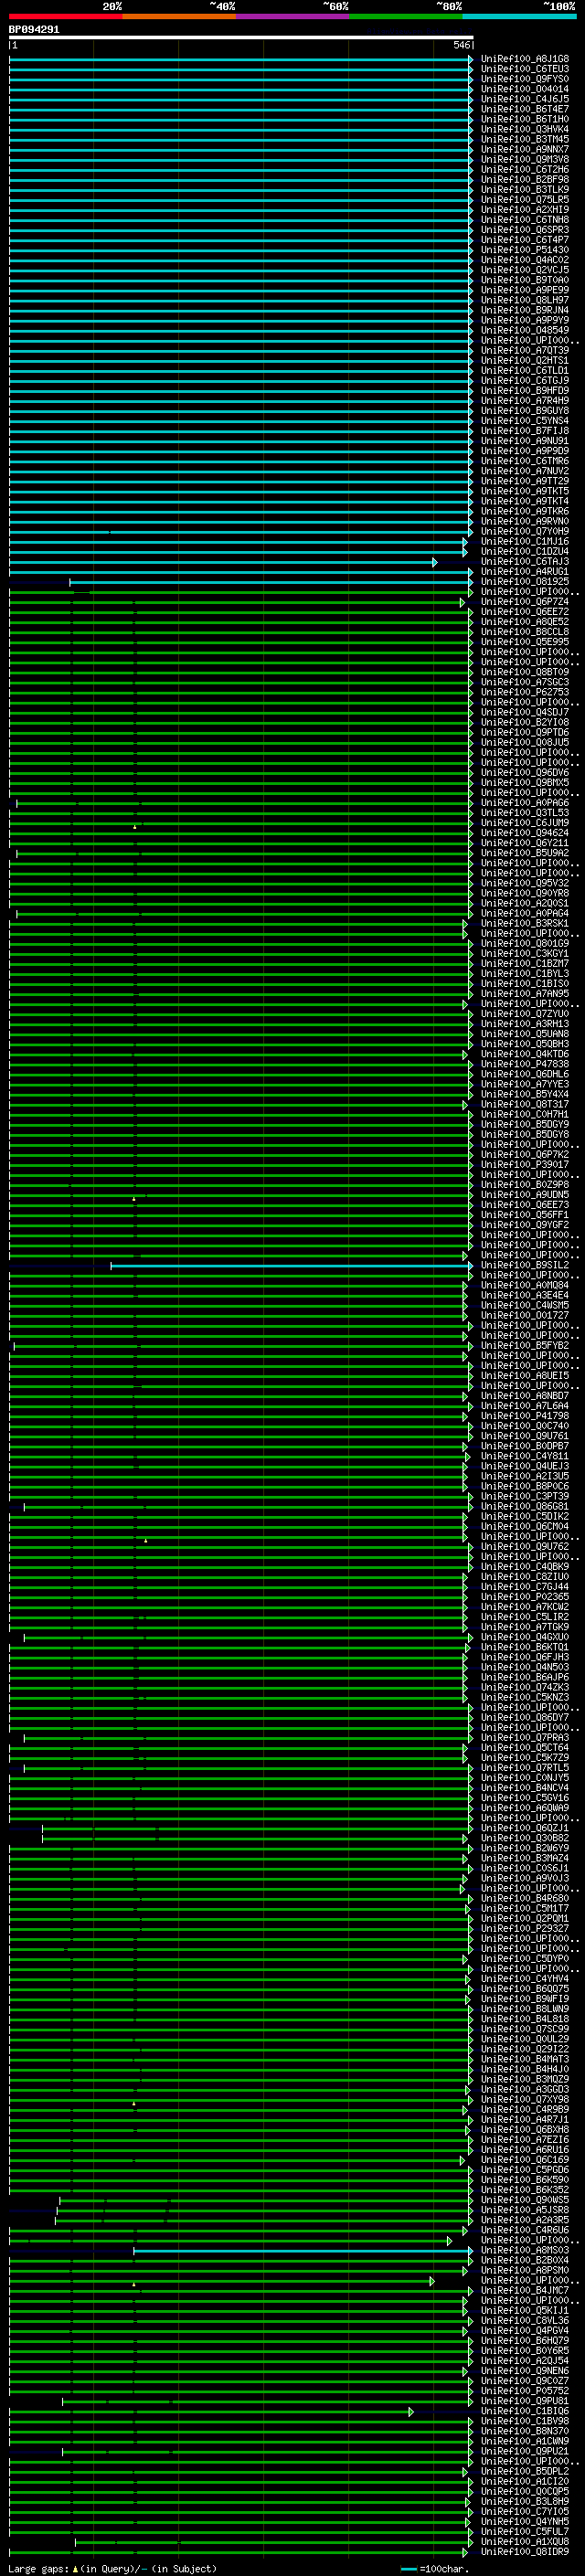Viewport: 585px width, 2576px height.
Task: Click the green ~80% identity legend segment
Action: point(406,16)
